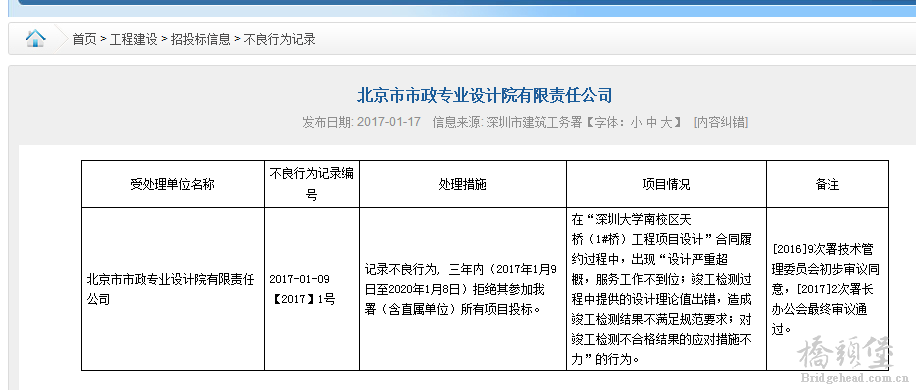Click 信息来源: 深圳市建筑工务署 text

point(507,123)
